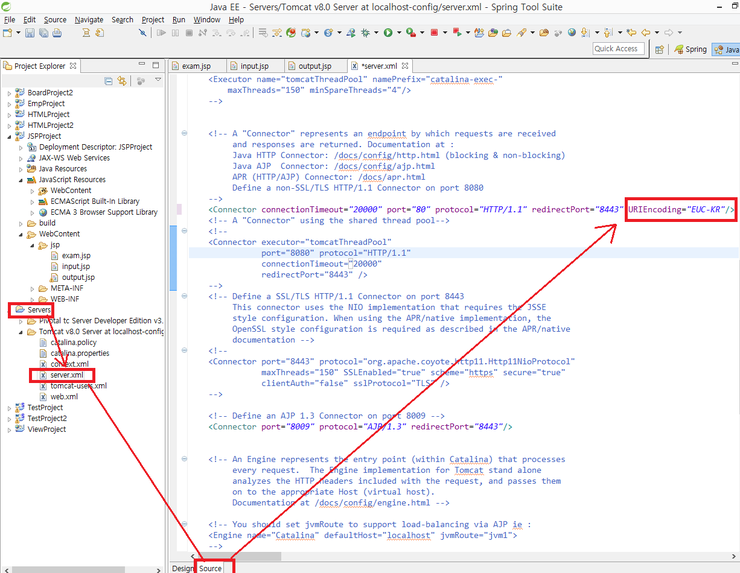Click the Print icon in the toolbar

coord(59,33)
